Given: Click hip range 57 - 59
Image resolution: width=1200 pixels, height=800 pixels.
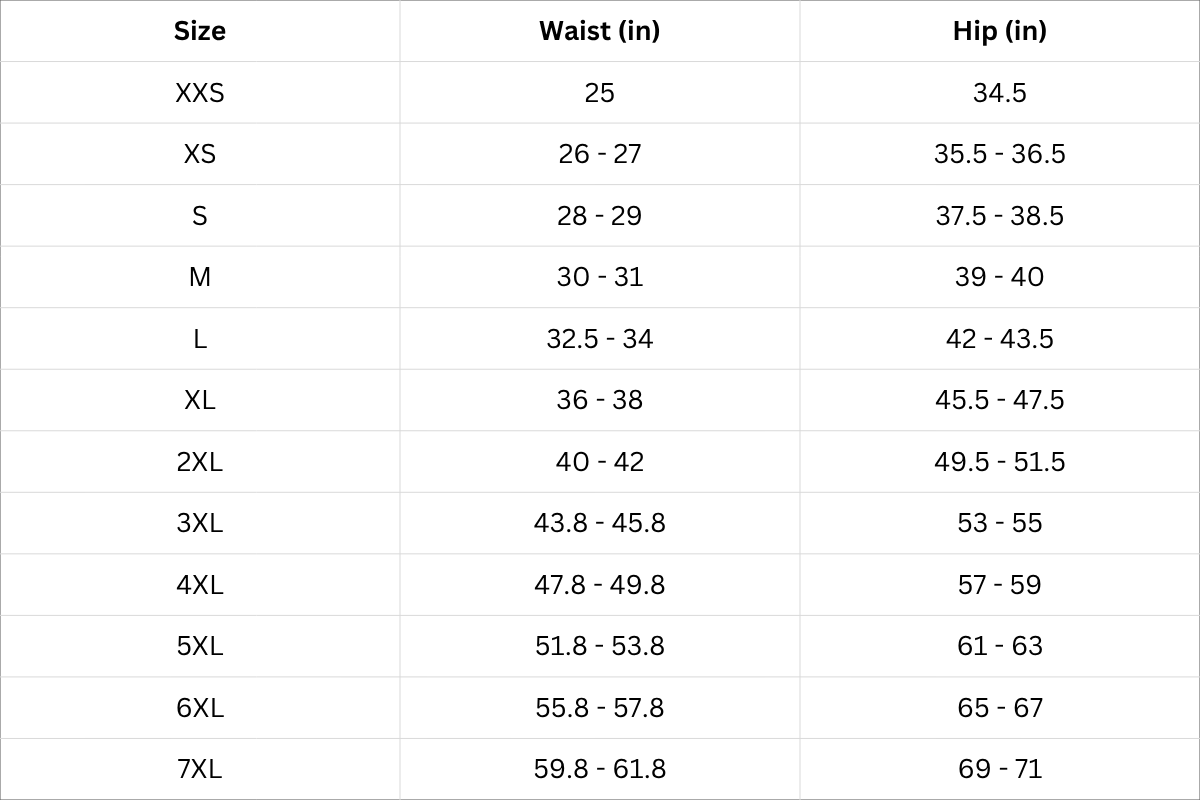Looking at the screenshot, I should (x=1000, y=585).
